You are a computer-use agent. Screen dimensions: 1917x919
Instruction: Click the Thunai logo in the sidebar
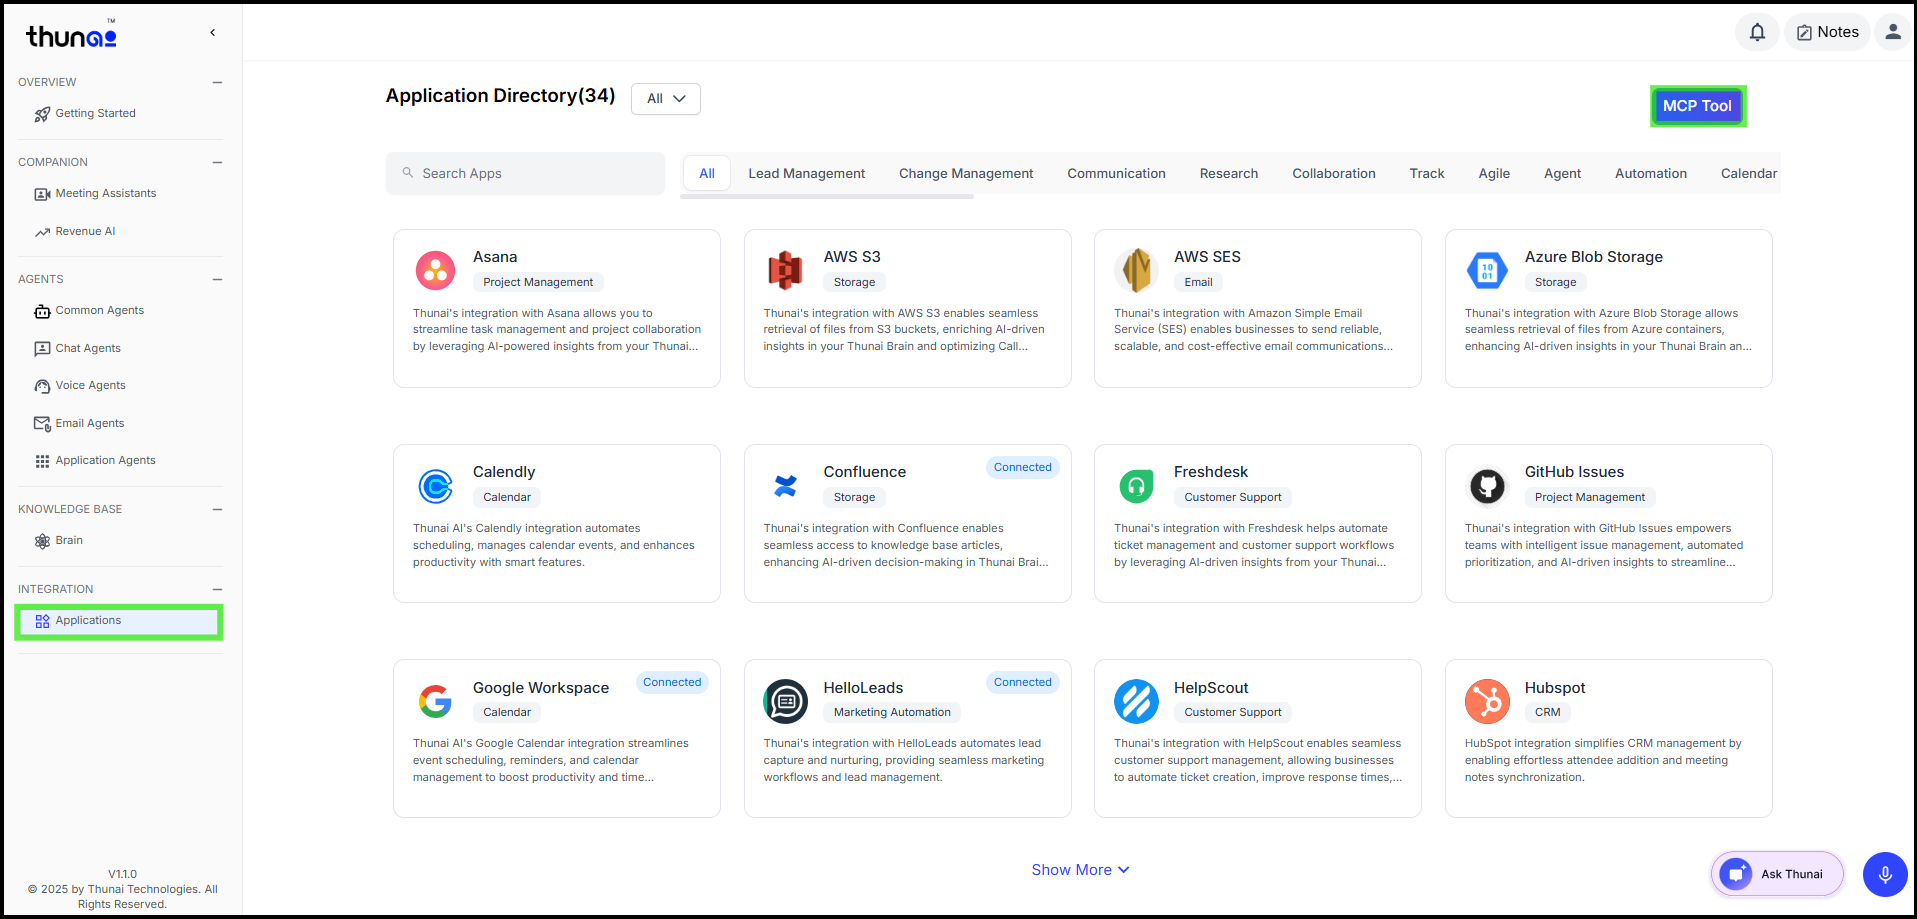tap(71, 35)
